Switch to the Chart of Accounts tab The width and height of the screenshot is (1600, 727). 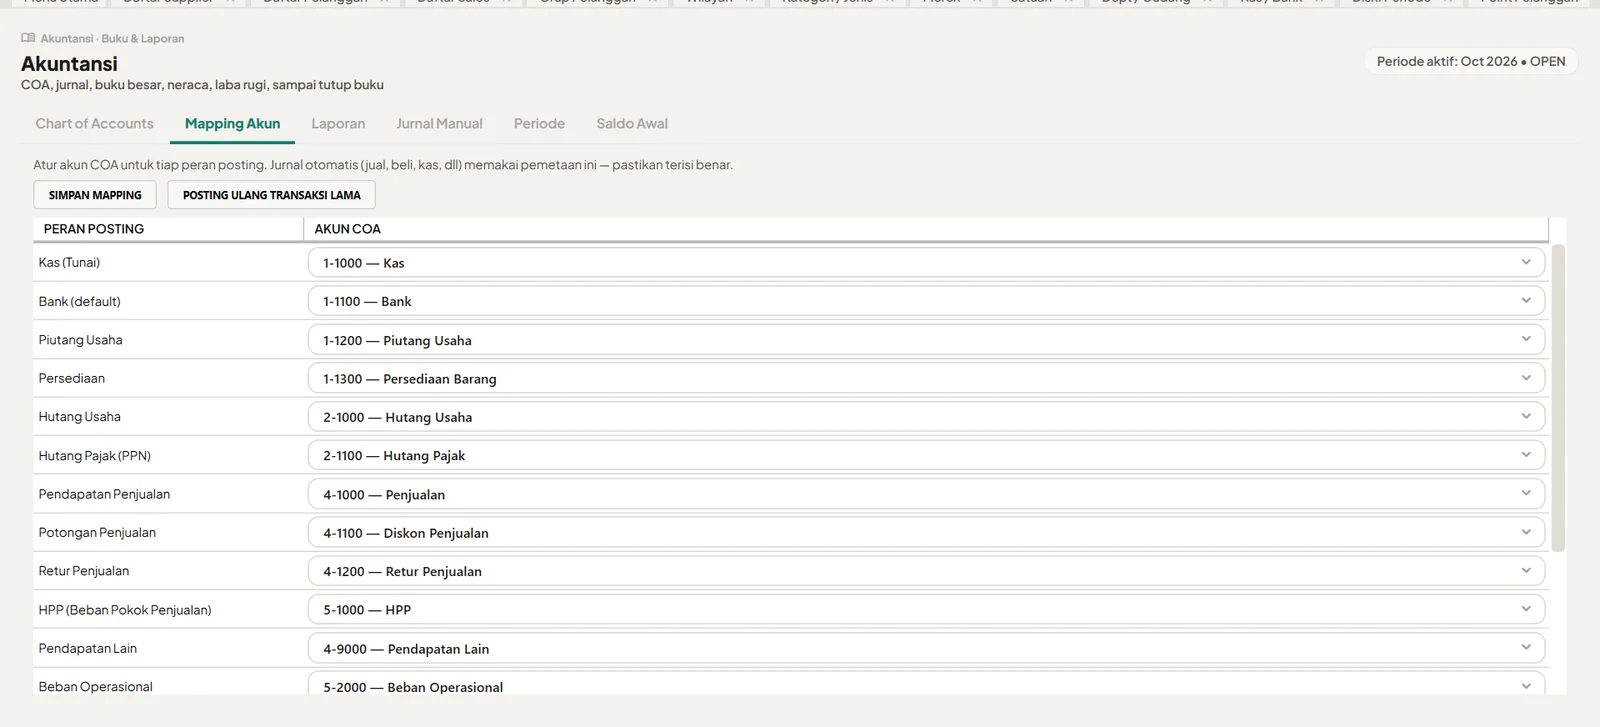pos(94,124)
